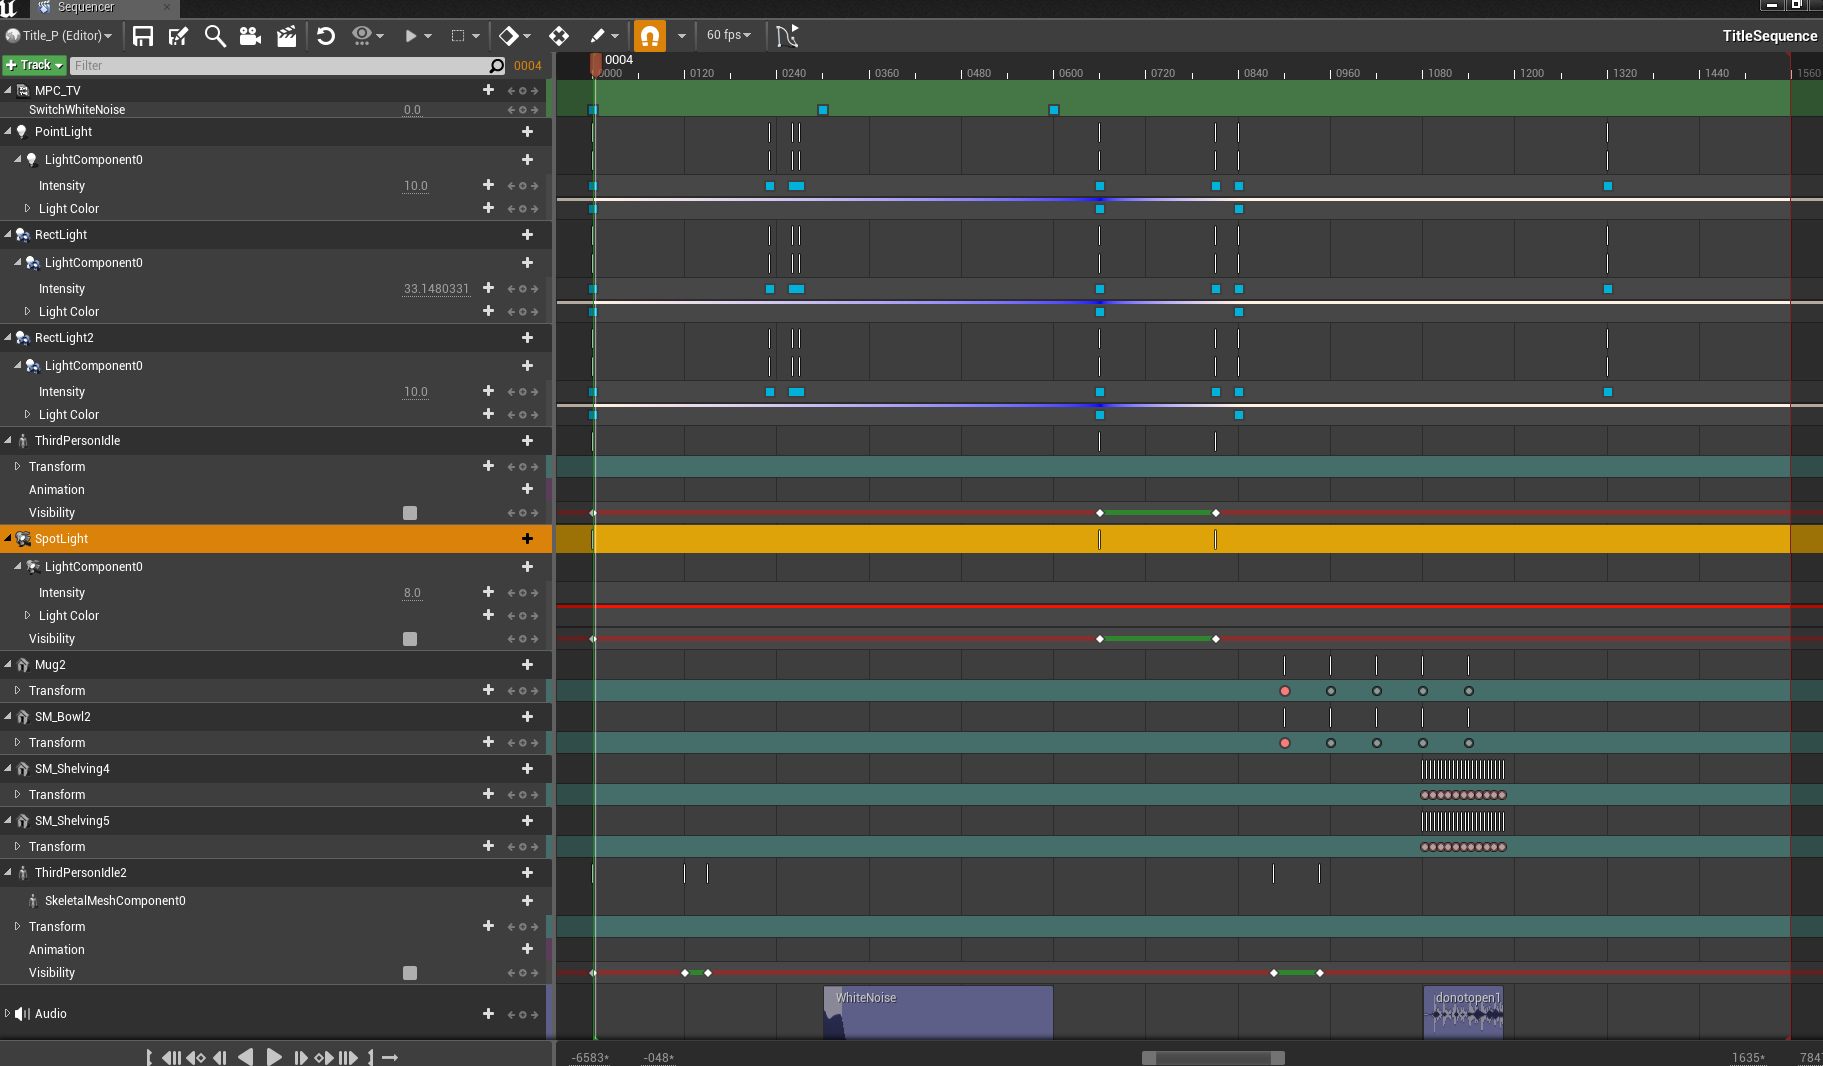Click RectLight Intensity value 33.1480331
1823x1066 pixels.
coord(436,289)
